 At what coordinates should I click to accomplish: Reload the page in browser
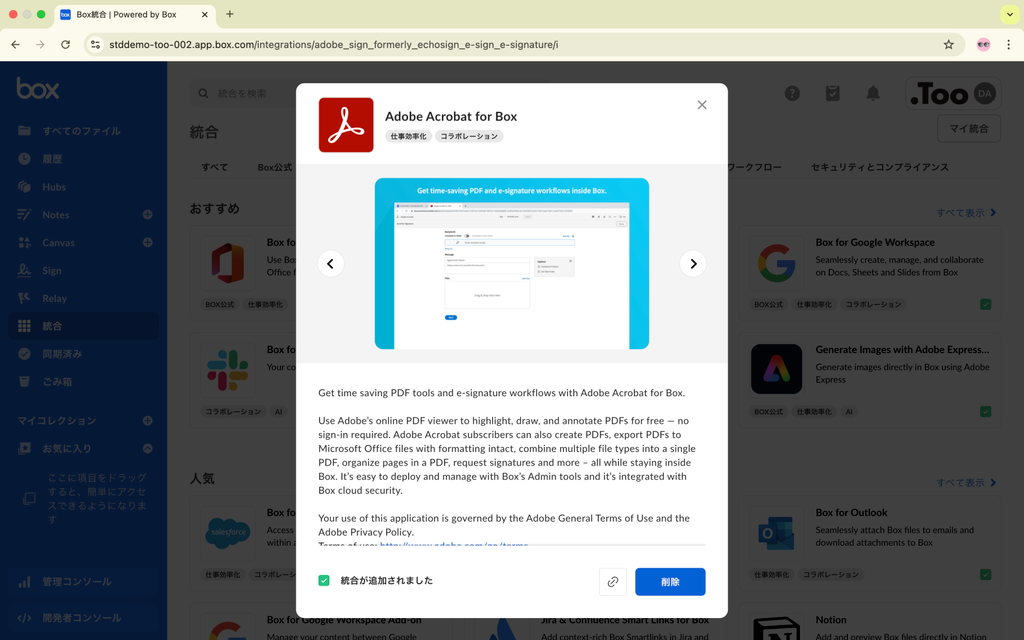pyautogui.click(x=65, y=44)
